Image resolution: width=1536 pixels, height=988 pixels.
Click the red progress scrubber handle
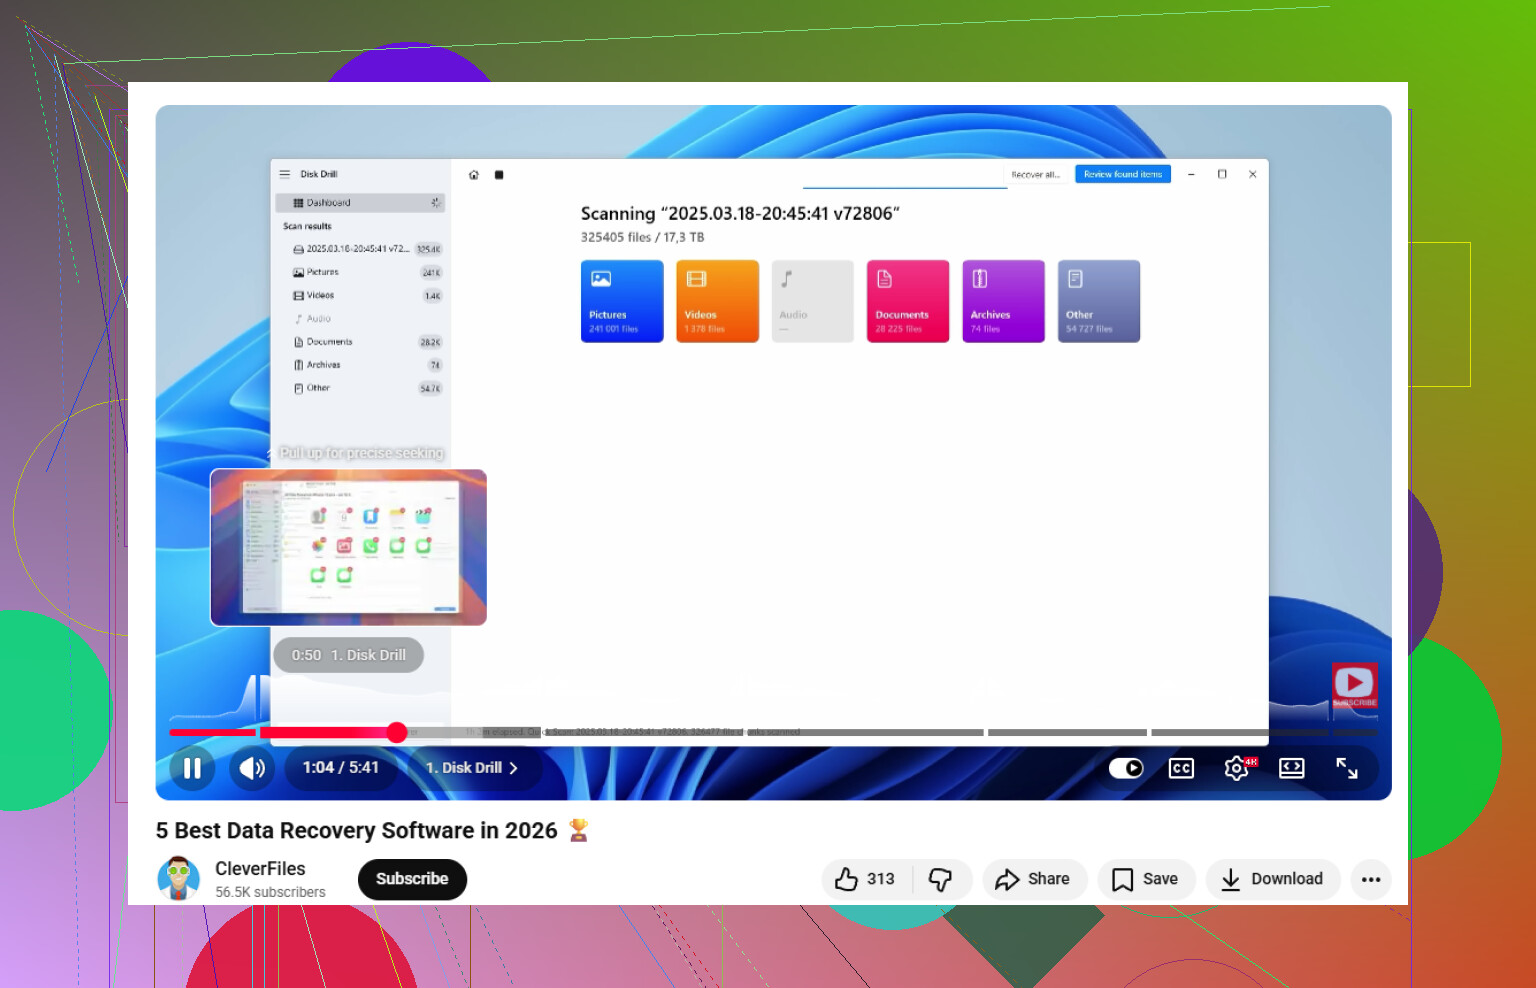(397, 732)
